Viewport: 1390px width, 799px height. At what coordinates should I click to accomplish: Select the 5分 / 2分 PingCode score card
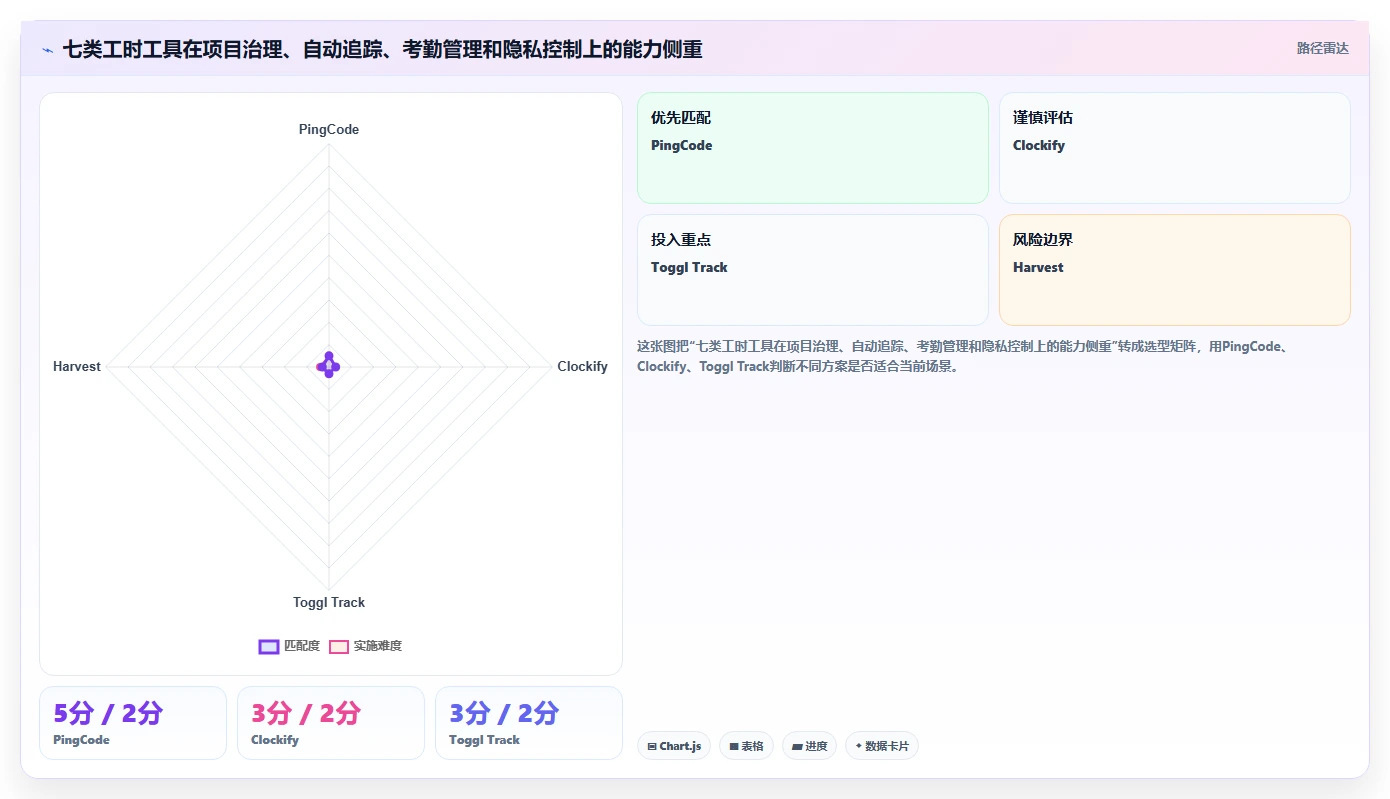click(133, 723)
